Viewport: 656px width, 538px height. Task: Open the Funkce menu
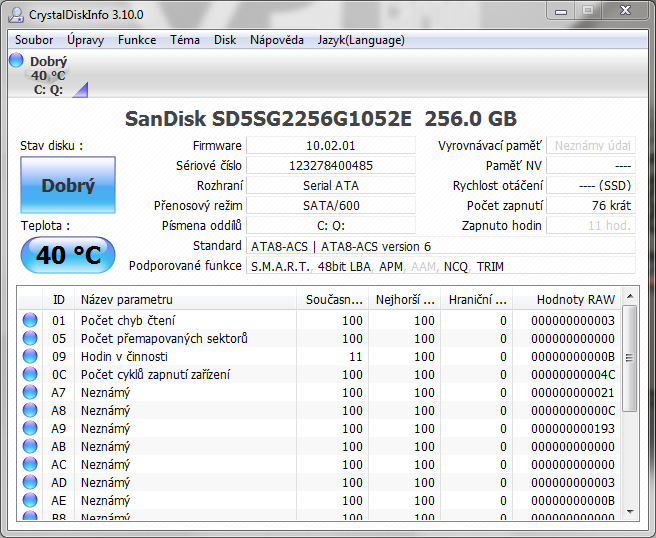pyautogui.click(x=136, y=40)
